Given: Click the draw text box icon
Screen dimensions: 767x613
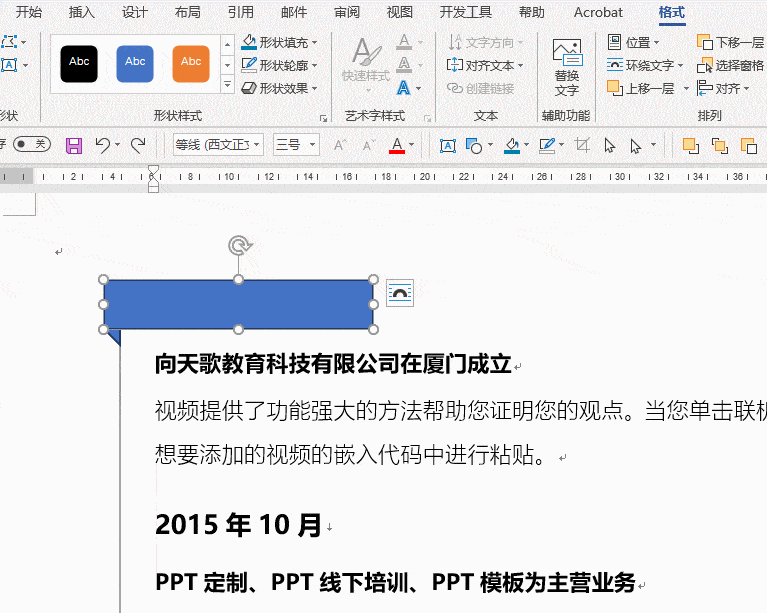Looking at the screenshot, I should point(448,145).
